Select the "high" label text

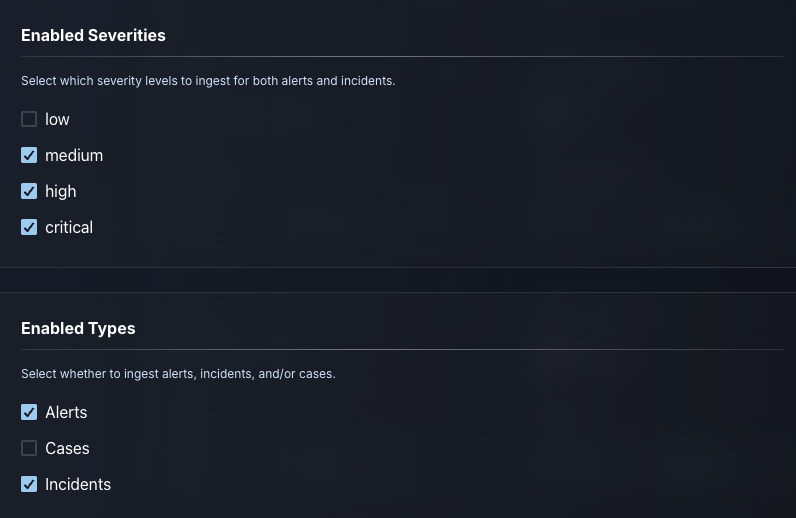[61, 191]
